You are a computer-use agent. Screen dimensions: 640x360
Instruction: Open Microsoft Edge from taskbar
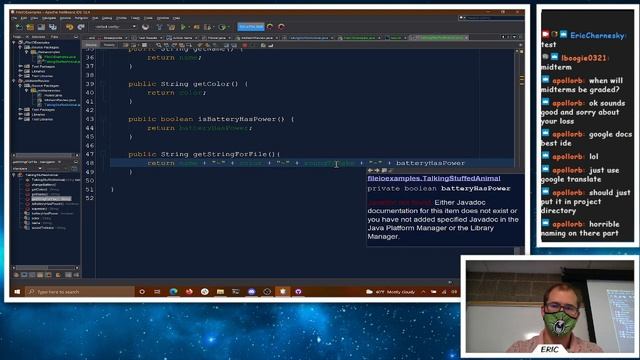pyautogui.click(x=173, y=291)
